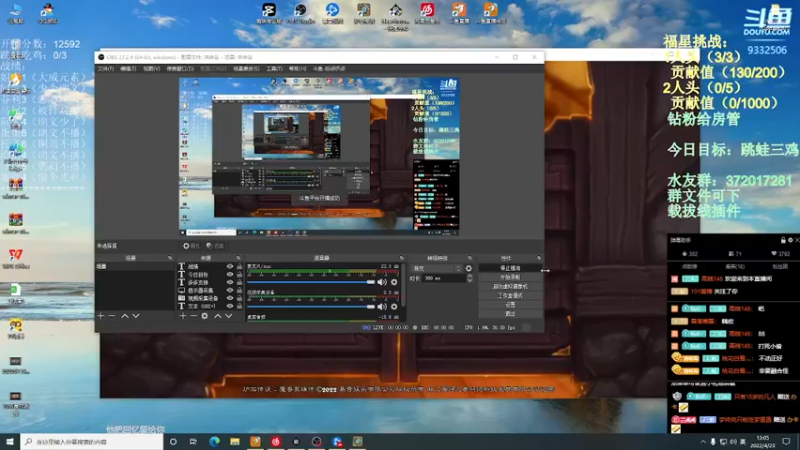Click the 工作室模式 studio mode button
Image resolution: width=800 pixels, height=450 pixels.
click(x=510, y=296)
